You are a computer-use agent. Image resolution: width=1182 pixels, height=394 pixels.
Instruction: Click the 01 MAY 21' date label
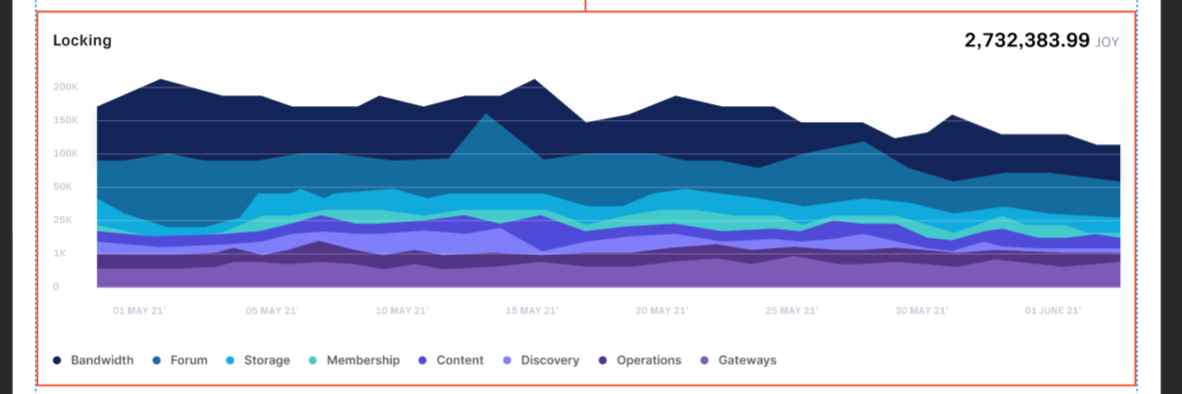tap(139, 310)
